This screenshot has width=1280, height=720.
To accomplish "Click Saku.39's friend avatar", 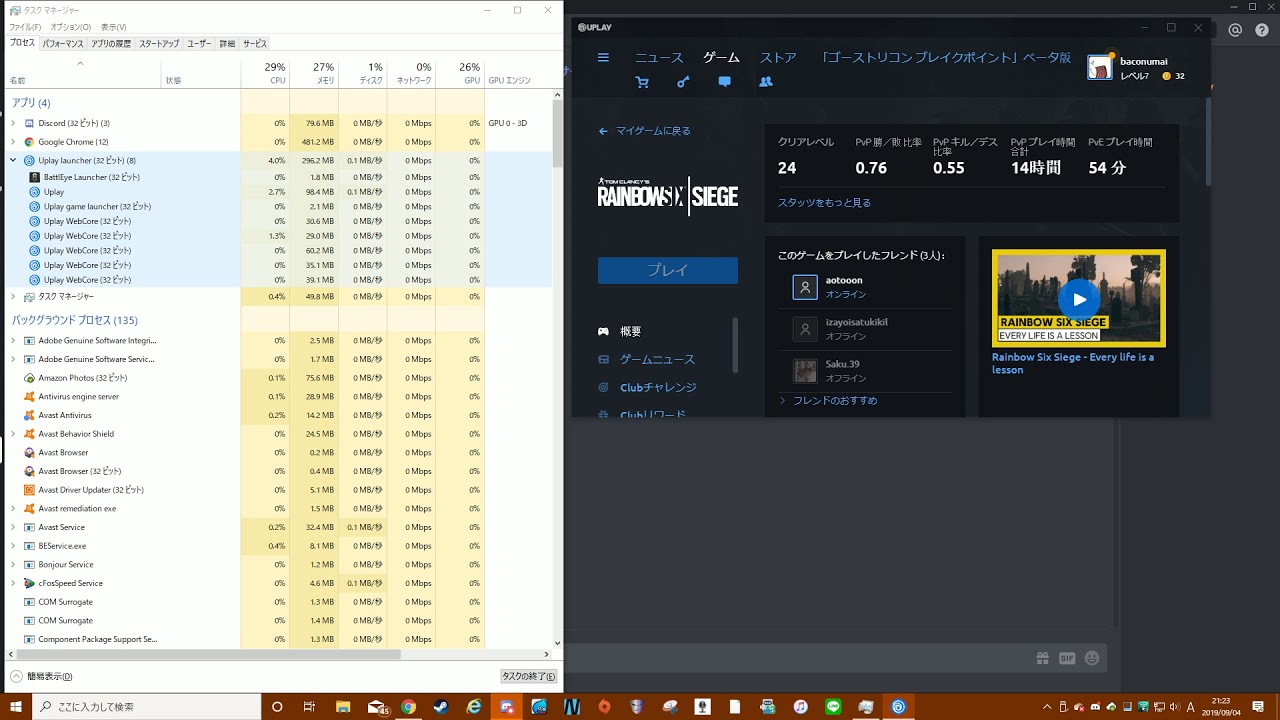I will pyautogui.click(x=805, y=371).
